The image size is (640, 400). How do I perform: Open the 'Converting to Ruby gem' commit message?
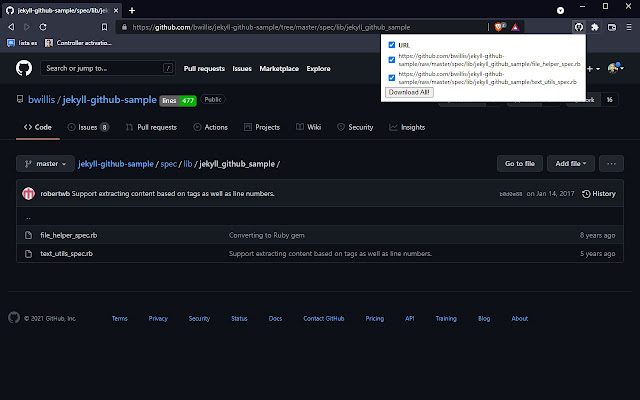tap(267, 235)
